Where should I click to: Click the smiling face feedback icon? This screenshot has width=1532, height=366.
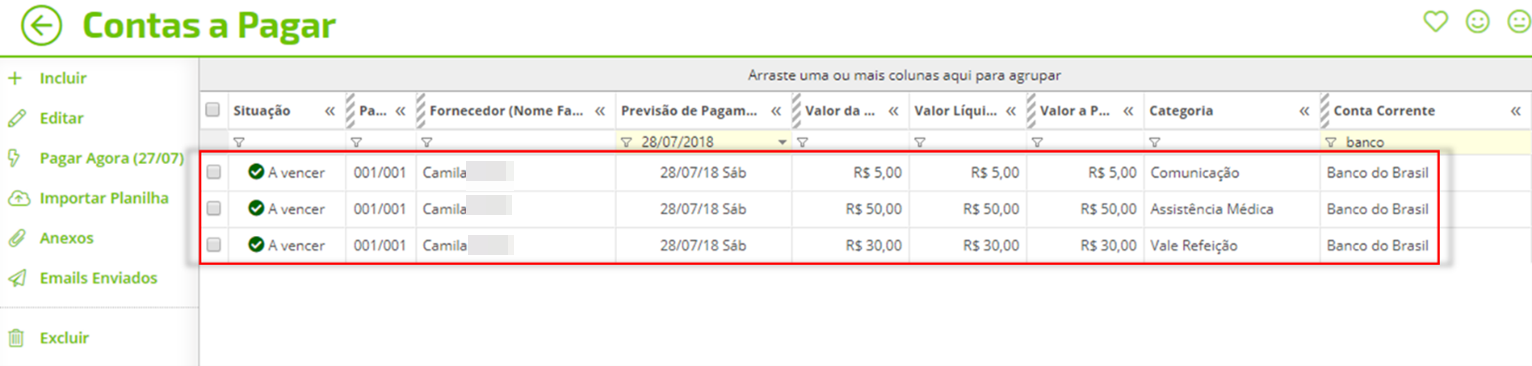(x=1477, y=21)
